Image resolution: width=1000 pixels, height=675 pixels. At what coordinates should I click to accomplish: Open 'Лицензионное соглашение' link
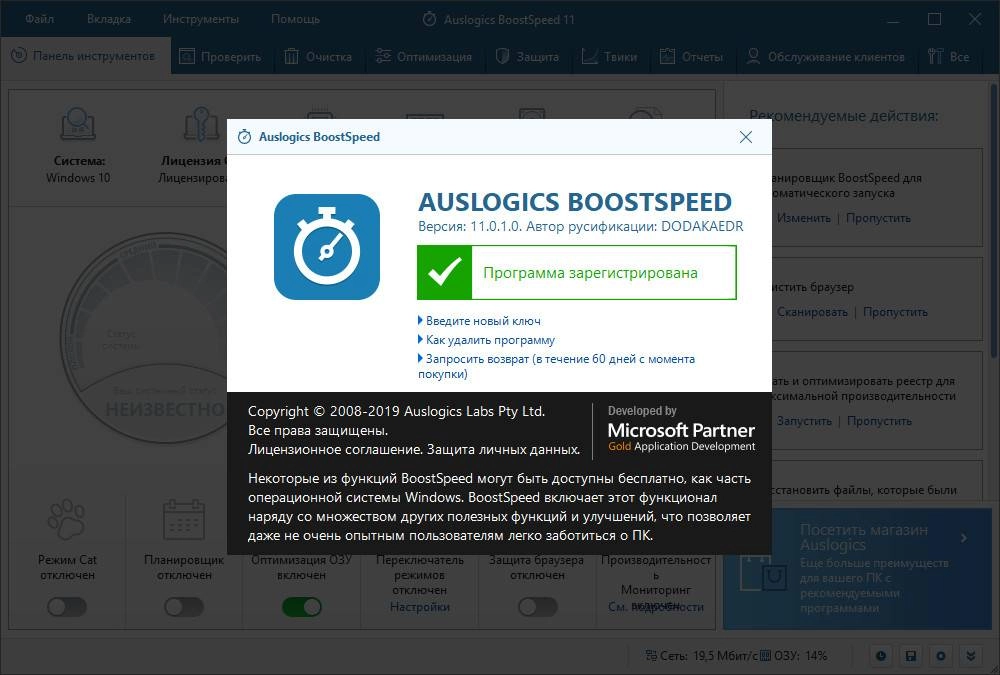point(334,450)
